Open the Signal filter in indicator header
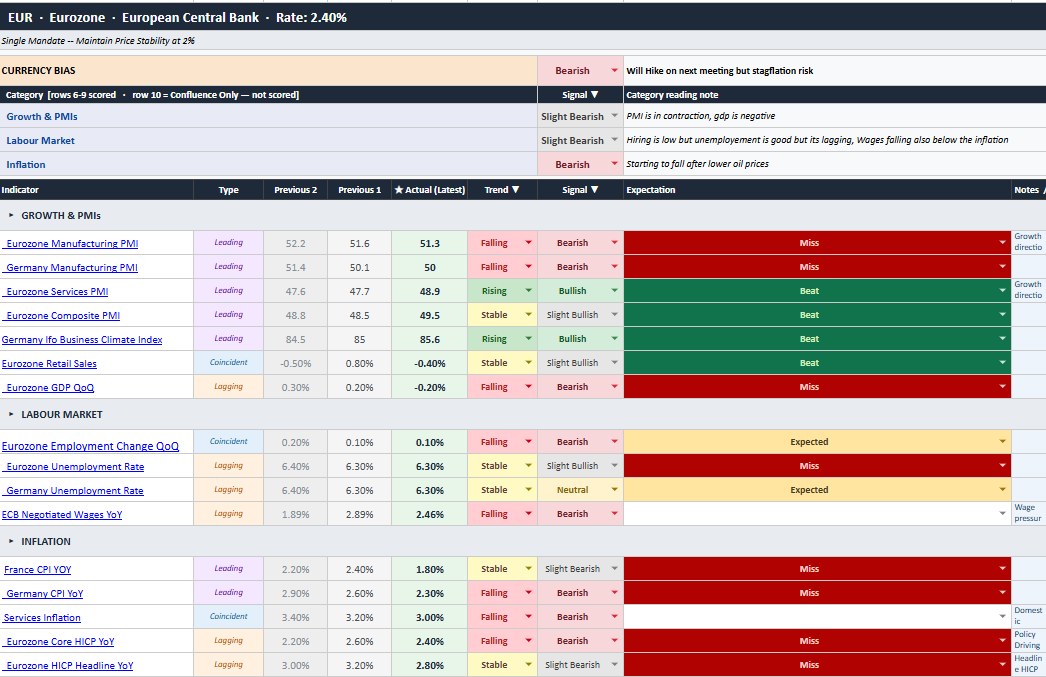1046x677 pixels. pos(594,190)
